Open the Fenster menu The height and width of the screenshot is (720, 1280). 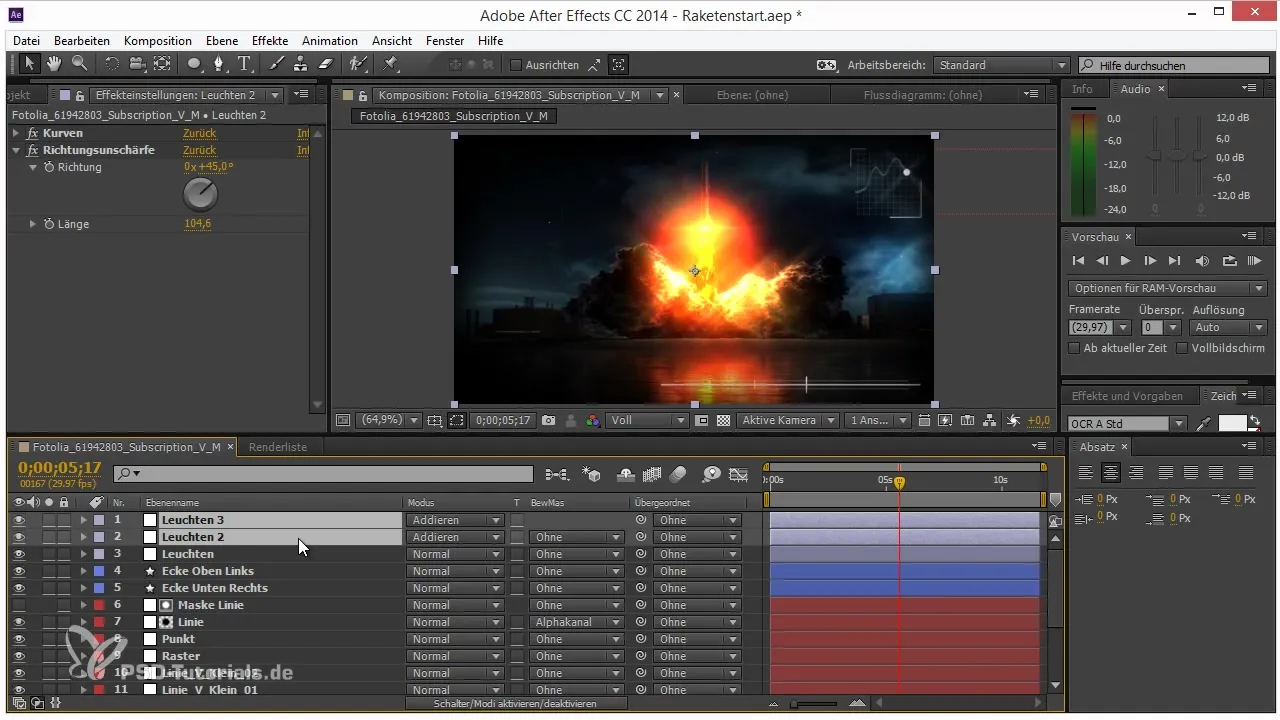point(445,41)
